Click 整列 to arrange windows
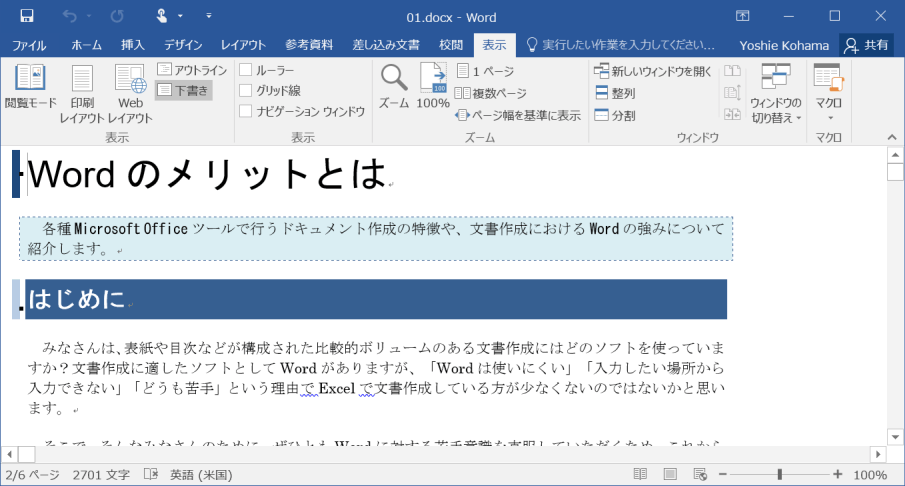Screen dimensions: 905x486 pos(615,93)
